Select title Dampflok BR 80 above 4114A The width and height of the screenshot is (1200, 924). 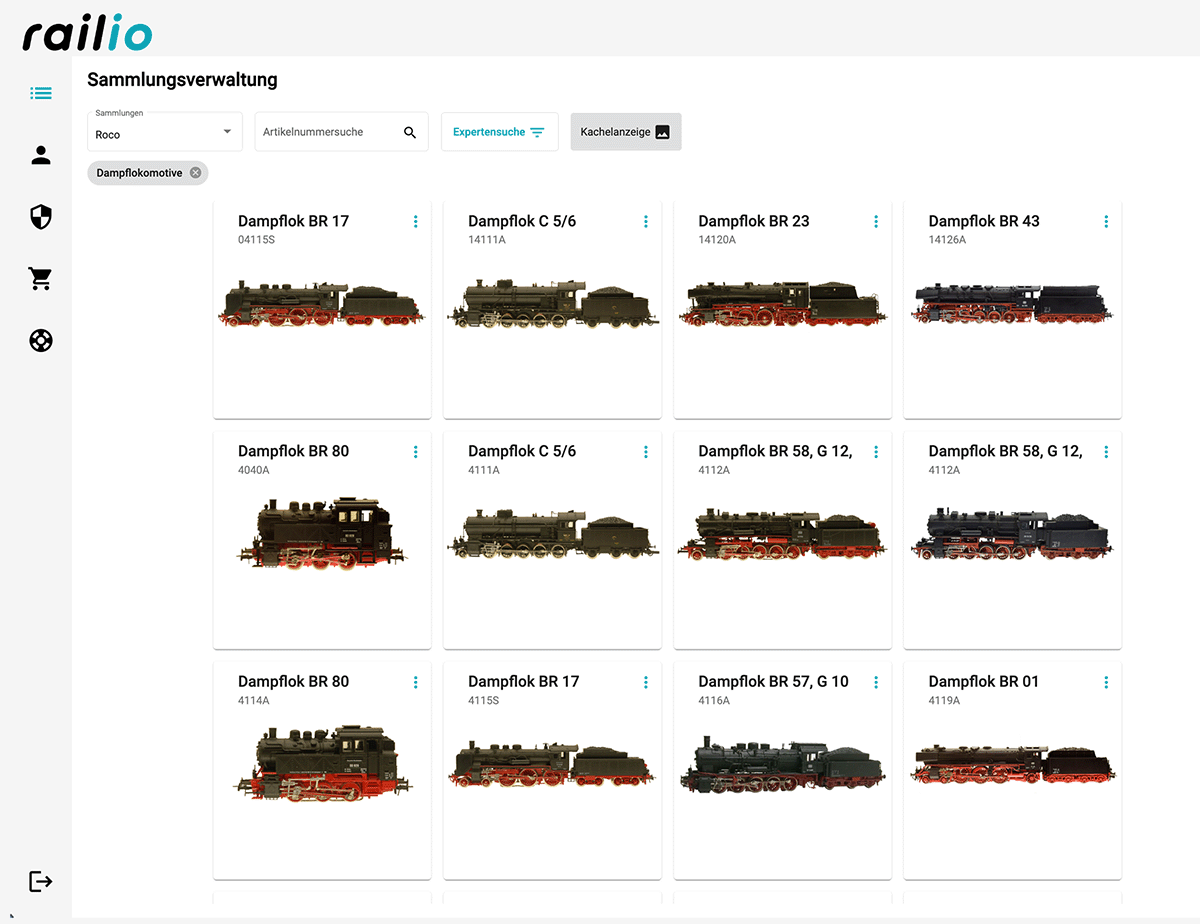click(x=293, y=681)
